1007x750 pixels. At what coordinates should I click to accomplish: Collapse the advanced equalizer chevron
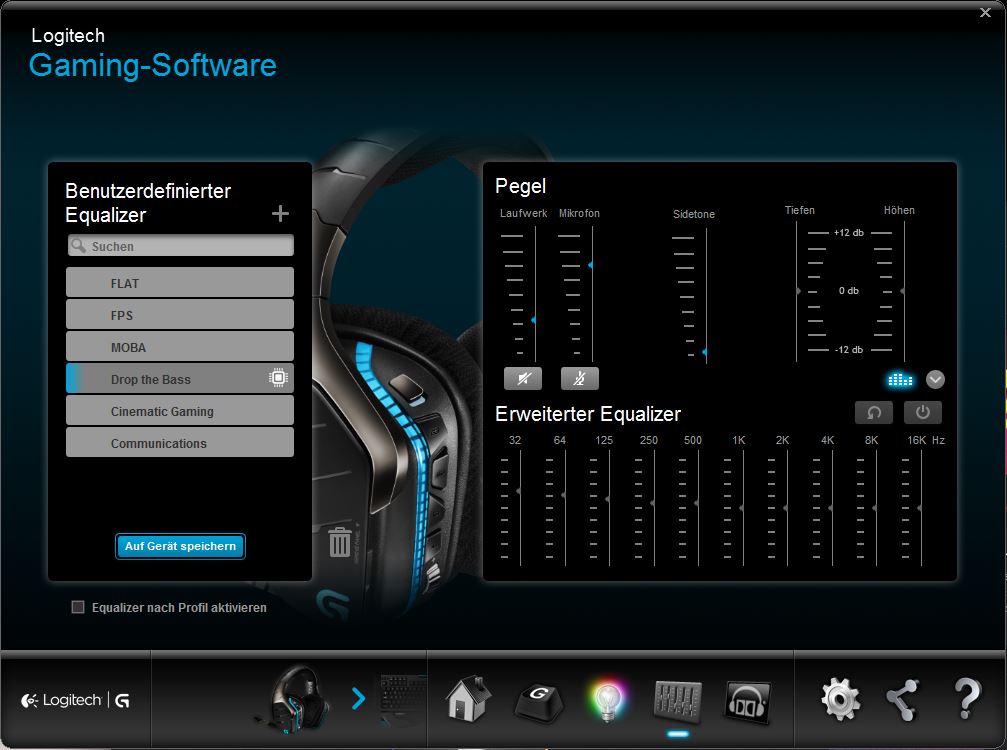935,379
